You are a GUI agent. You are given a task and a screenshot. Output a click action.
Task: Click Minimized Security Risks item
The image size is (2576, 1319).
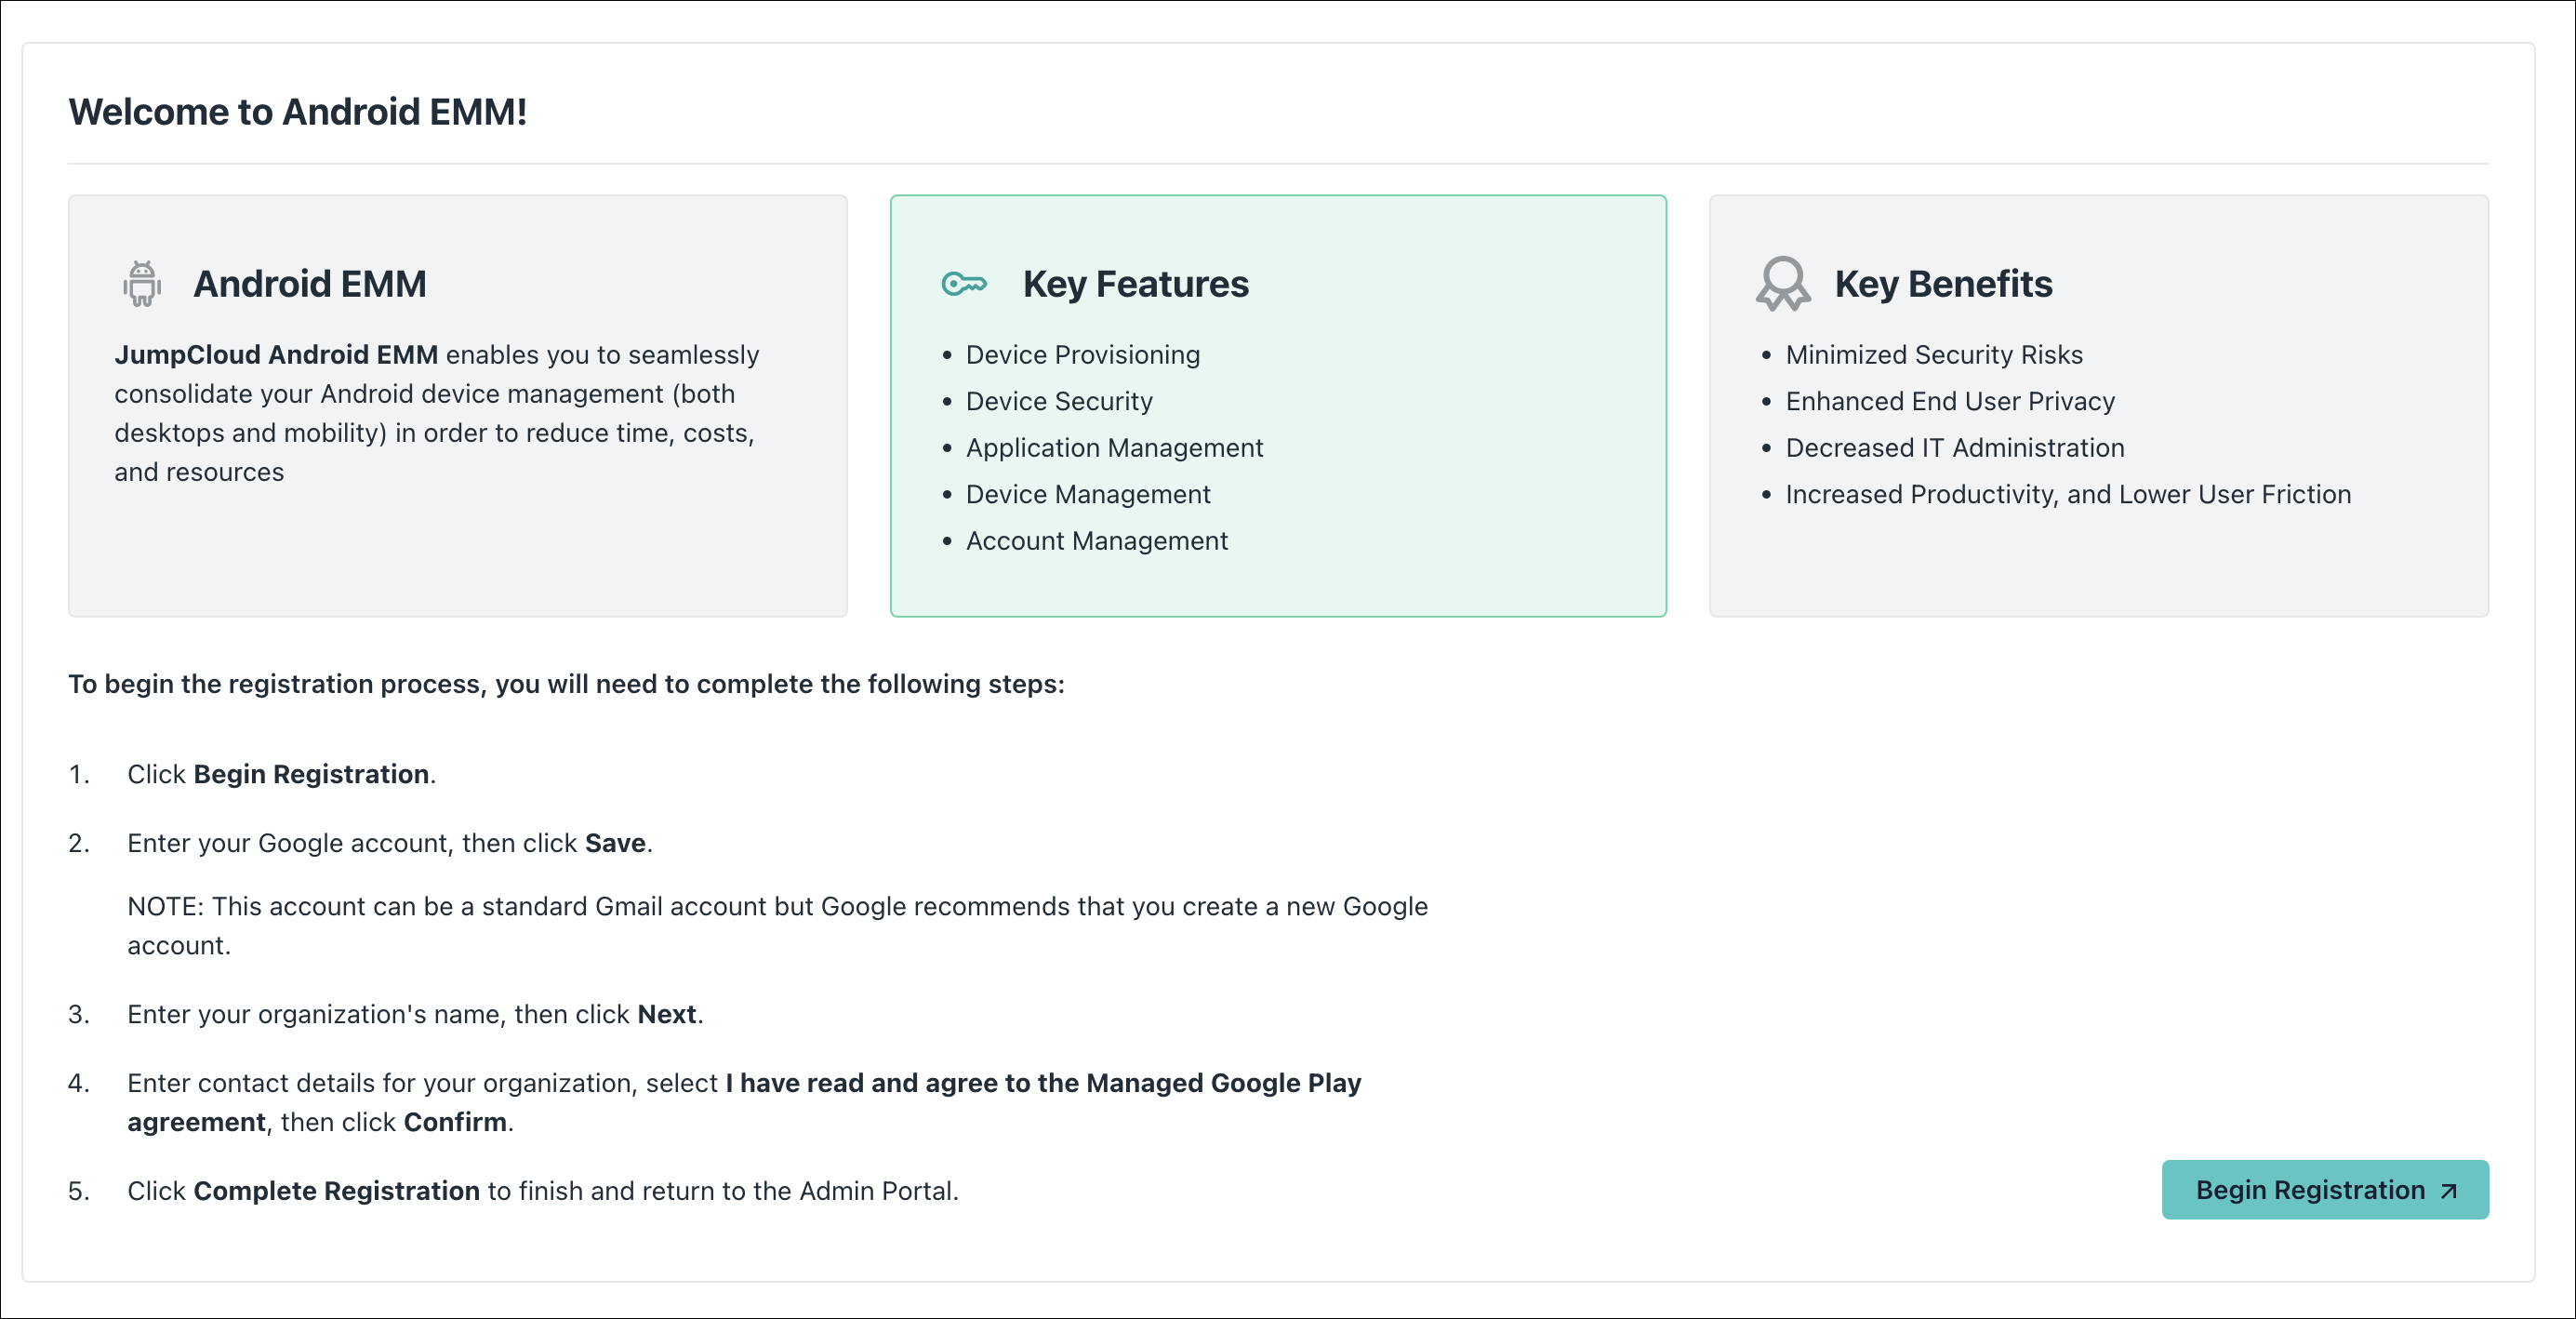(1933, 355)
